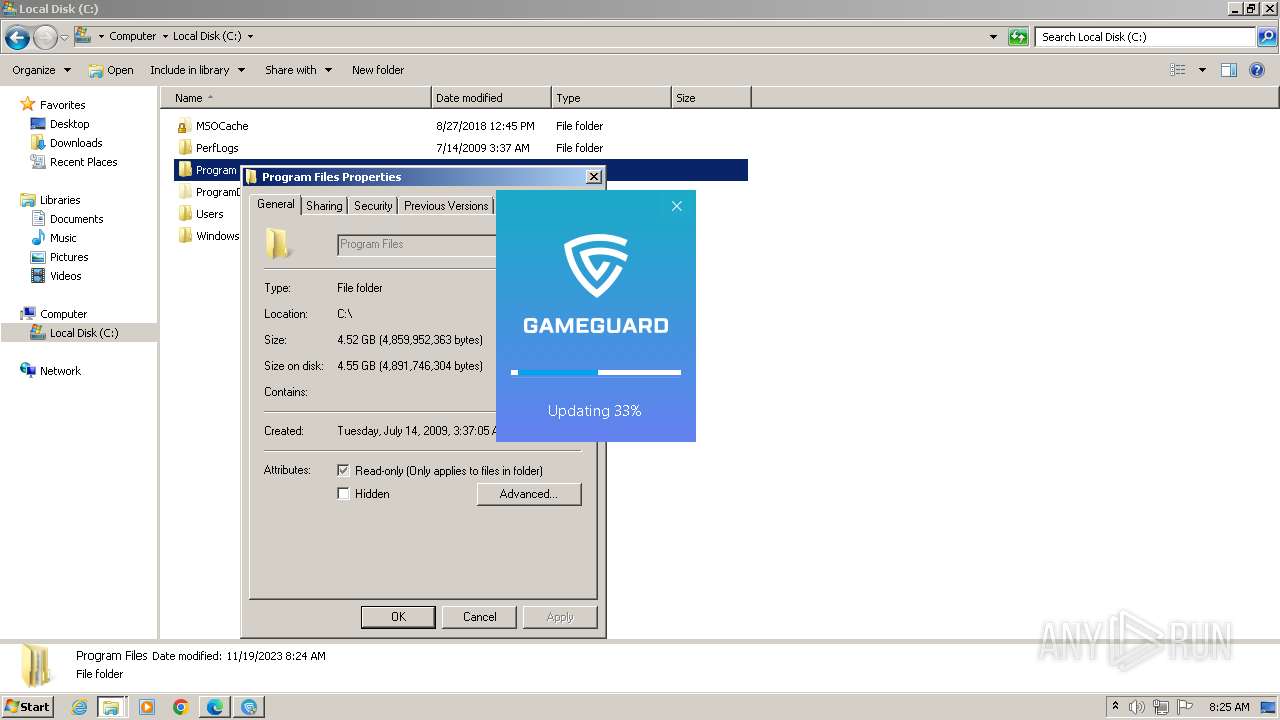Show hidden tray icons arrow
Image resolution: width=1280 pixels, height=720 pixels.
1115,706
